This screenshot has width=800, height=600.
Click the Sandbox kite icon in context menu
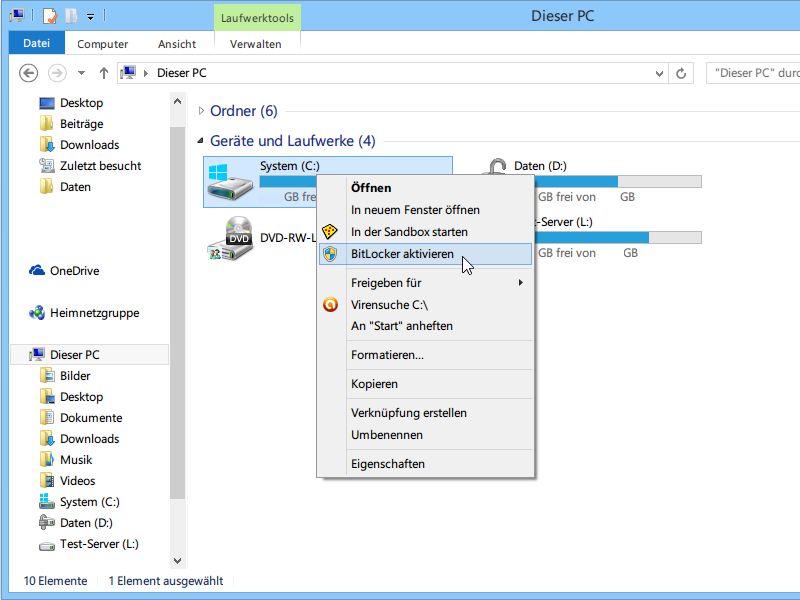coord(330,232)
